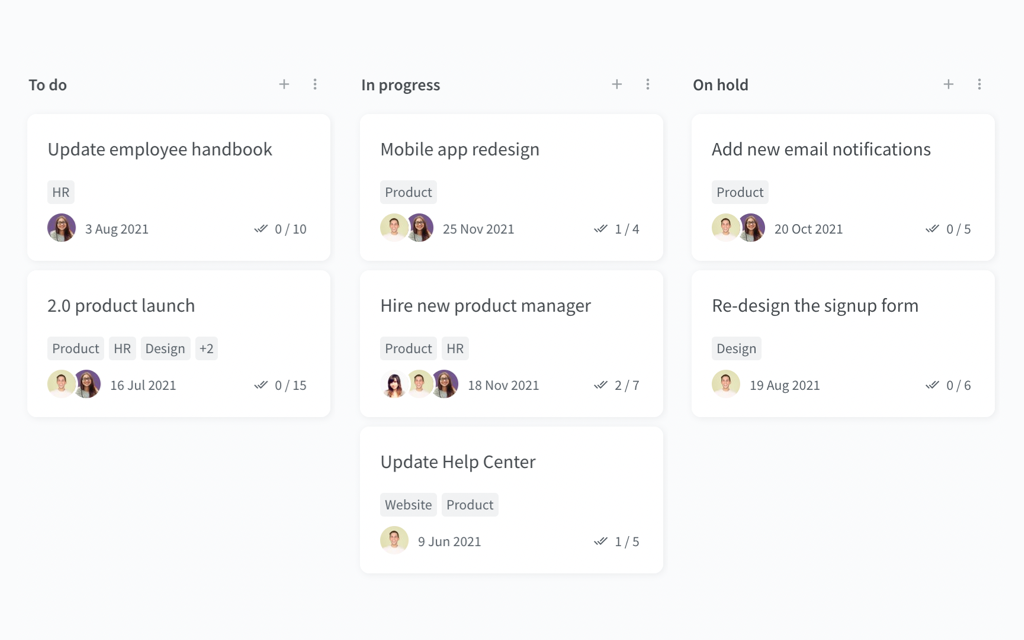The image size is (1024, 640).
Task: Click plus icon in To do column
Action: click(x=284, y=85)
